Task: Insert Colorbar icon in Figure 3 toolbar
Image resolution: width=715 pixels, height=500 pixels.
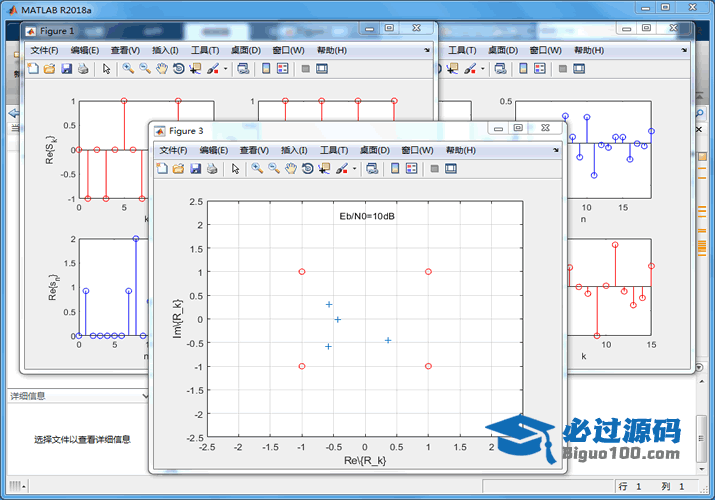Action: (x=395, y=169)
